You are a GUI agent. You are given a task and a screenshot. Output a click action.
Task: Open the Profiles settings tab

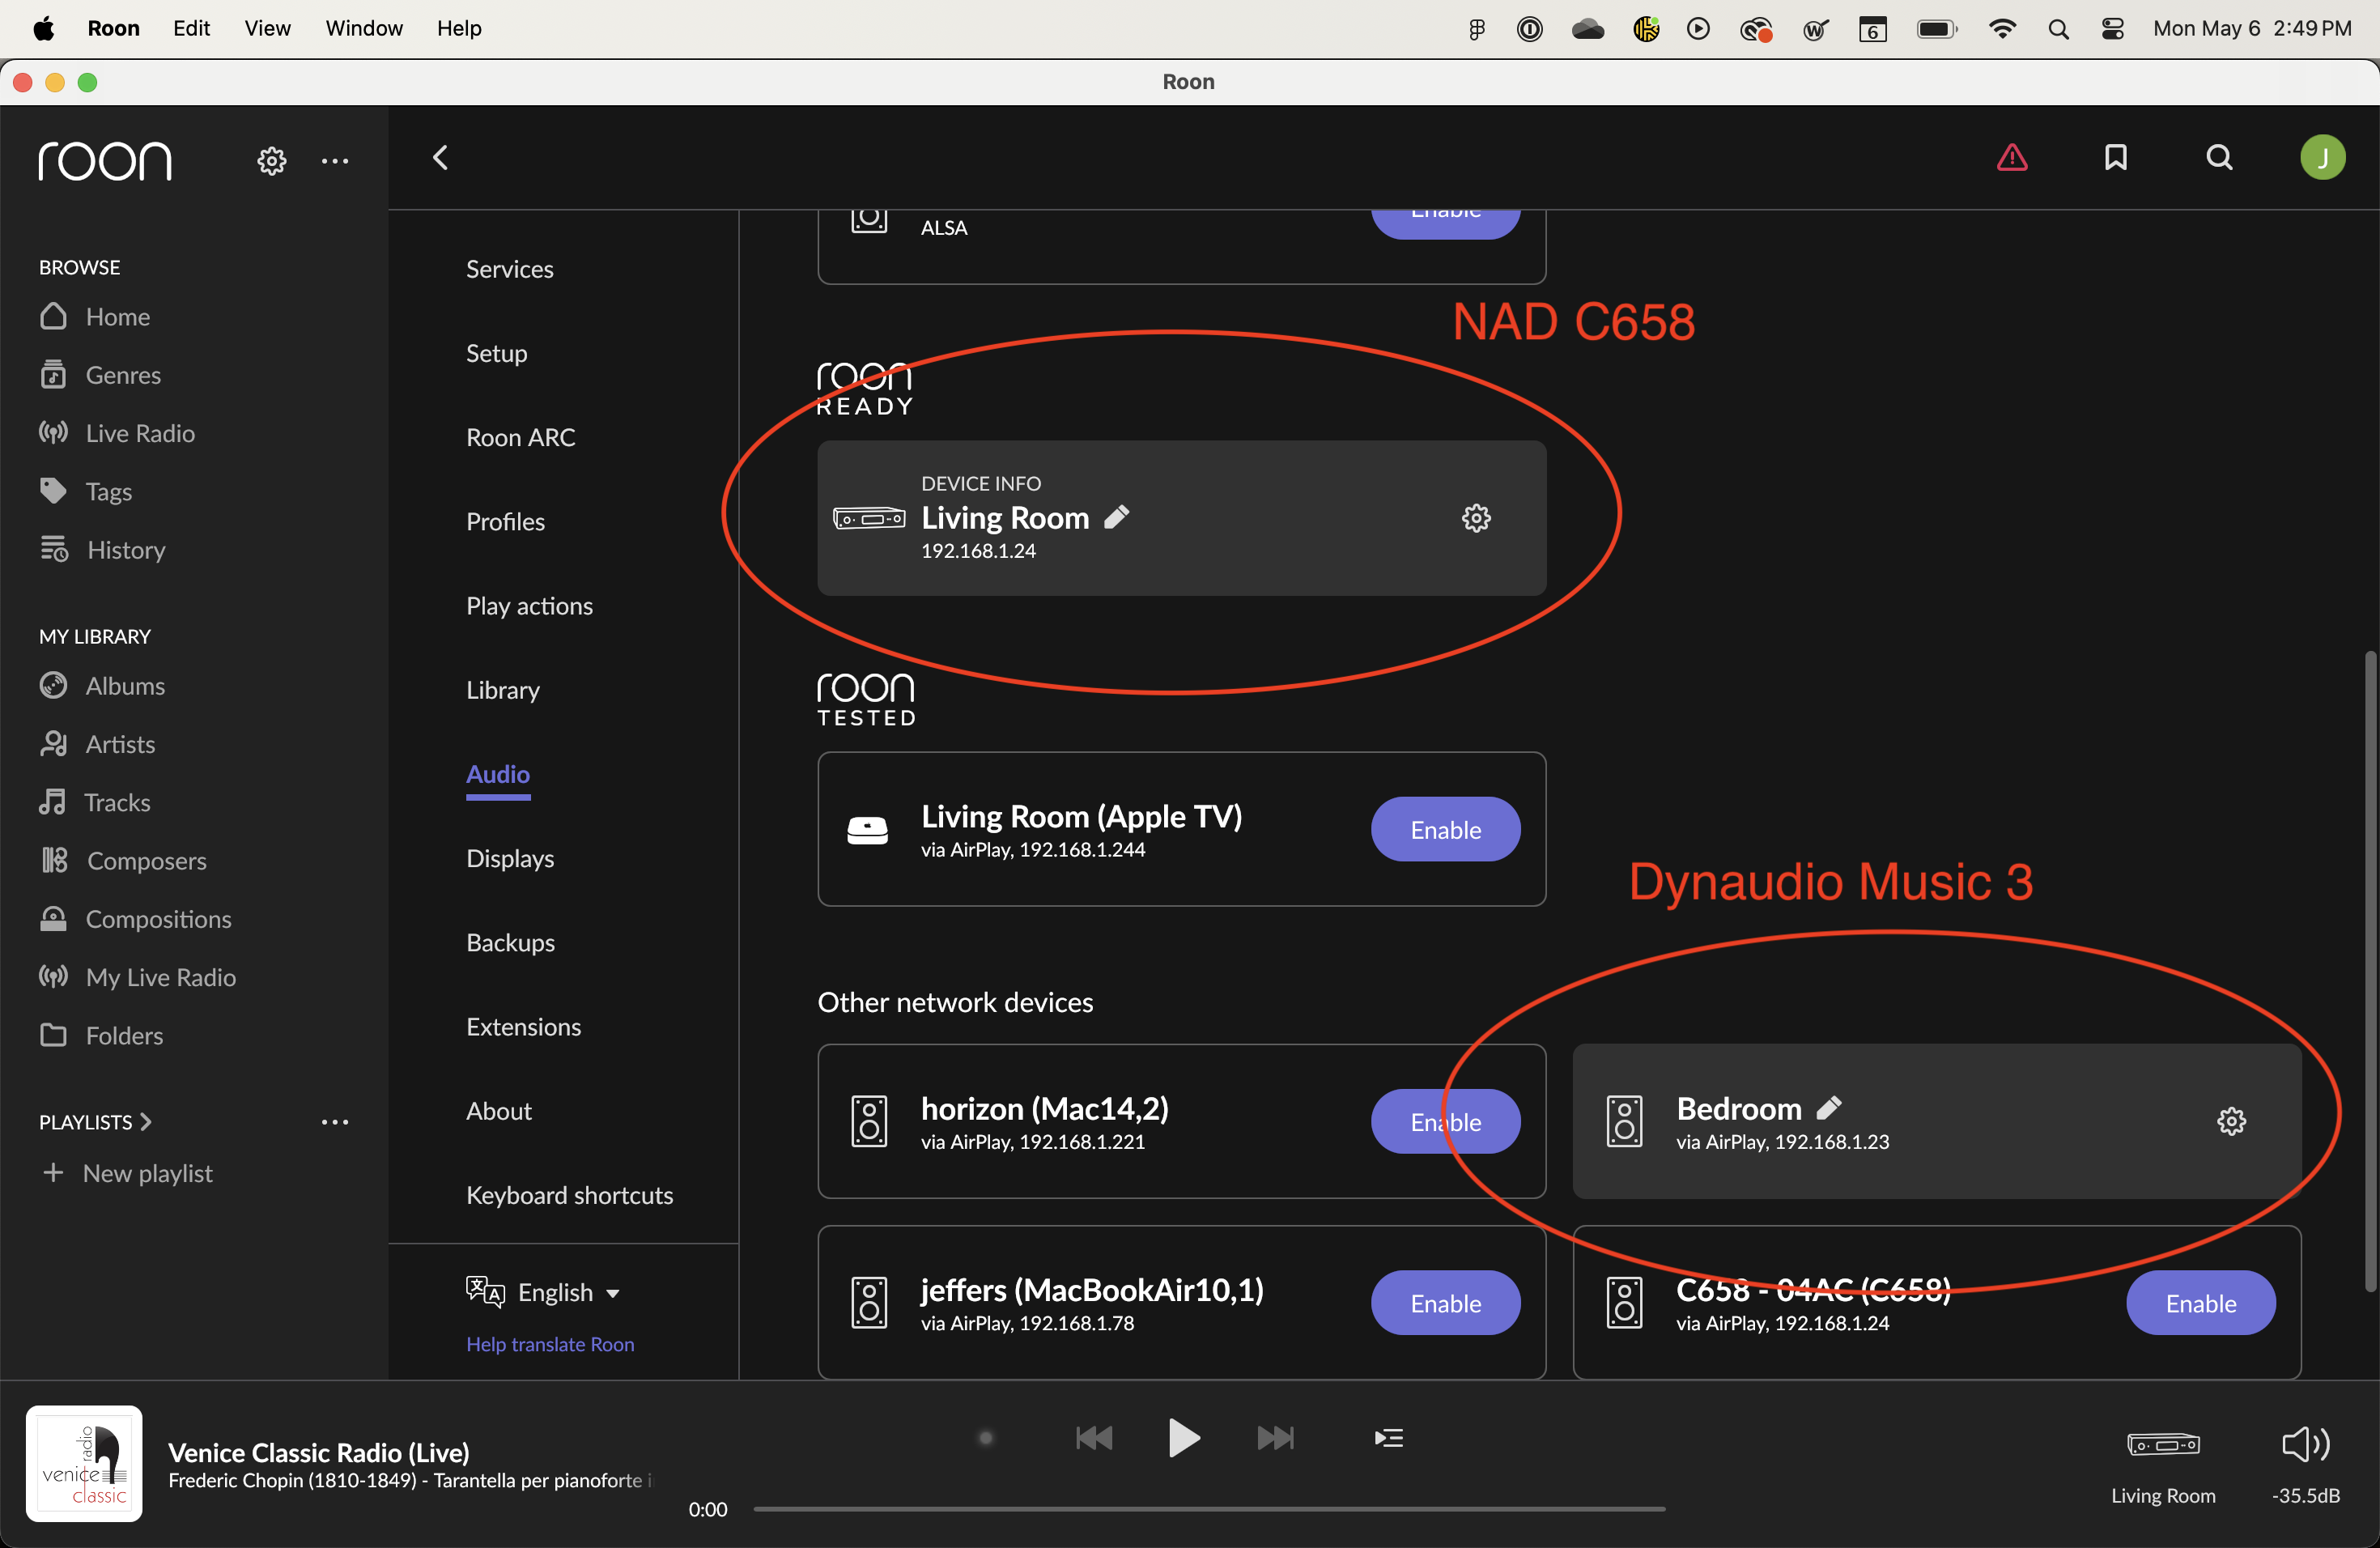(x=505, y=521)
